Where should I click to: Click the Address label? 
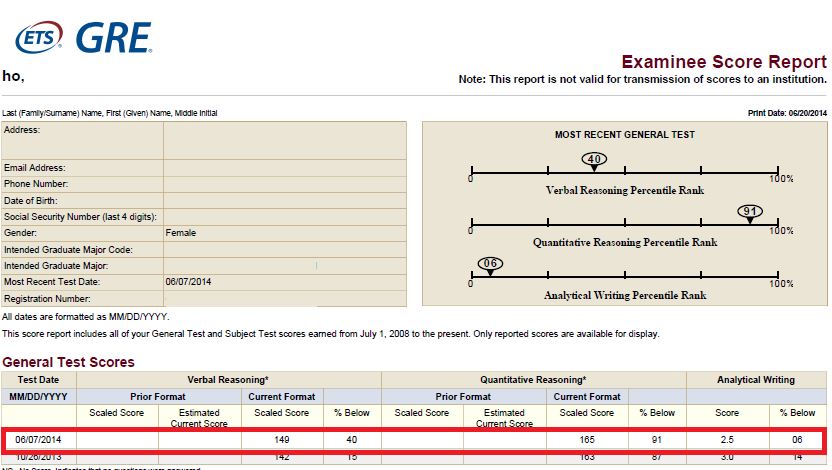(22, 130)
